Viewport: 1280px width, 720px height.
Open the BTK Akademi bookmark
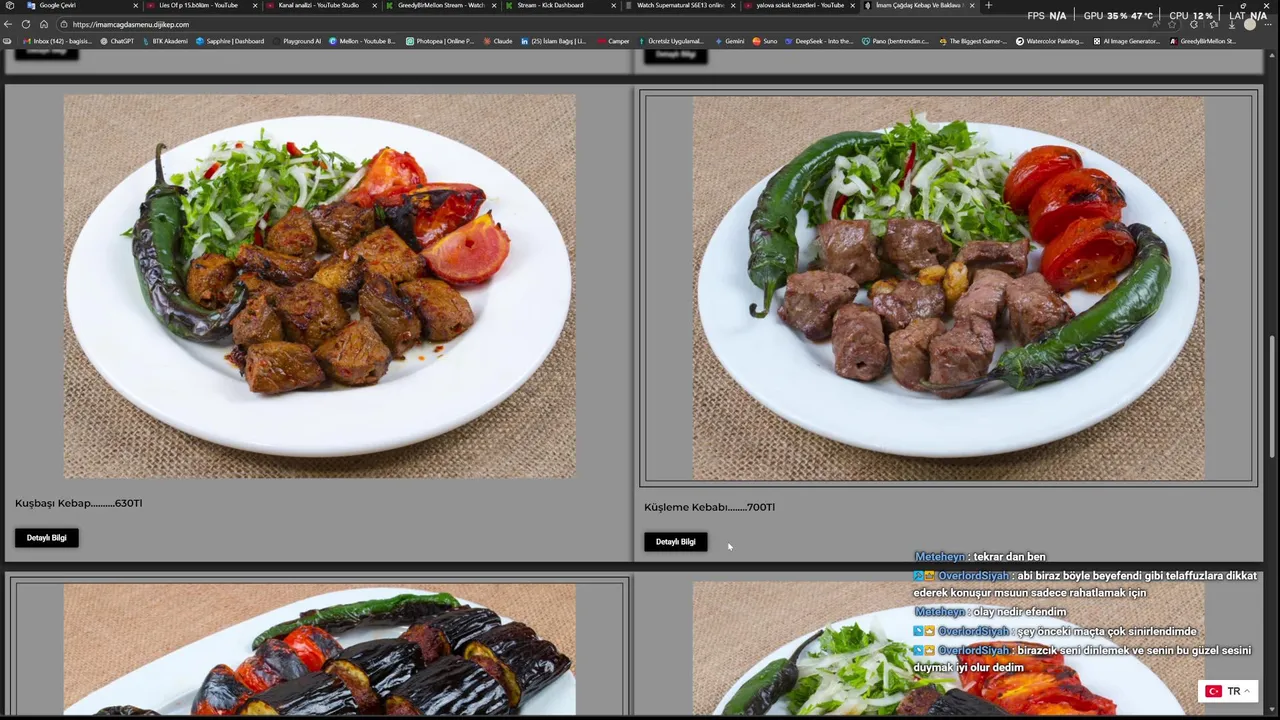[164, 41]
